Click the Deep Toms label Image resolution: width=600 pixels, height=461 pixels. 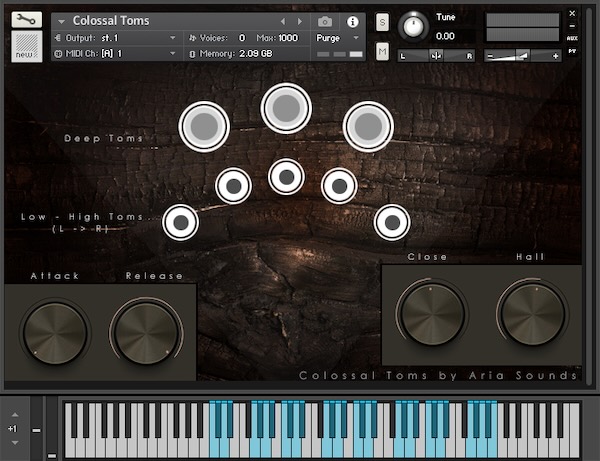(103, 138)
